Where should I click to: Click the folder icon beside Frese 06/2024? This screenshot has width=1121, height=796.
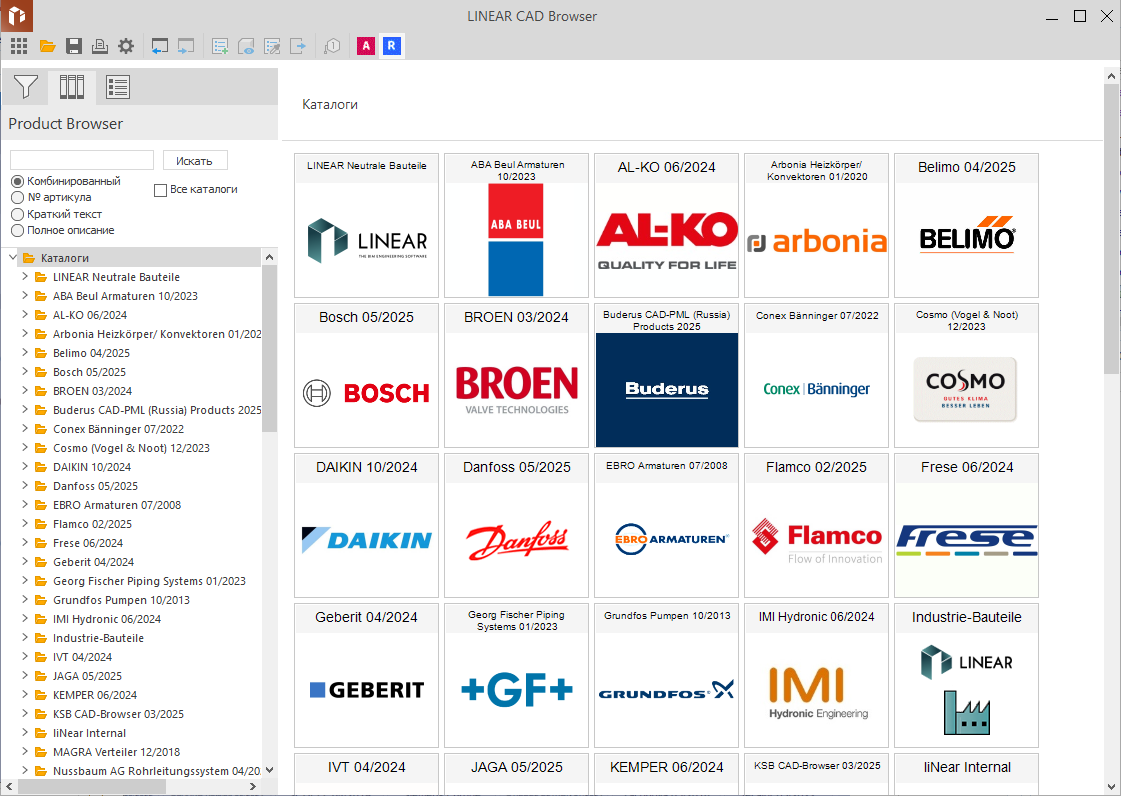pyautogui.click(x=41, y=543)
